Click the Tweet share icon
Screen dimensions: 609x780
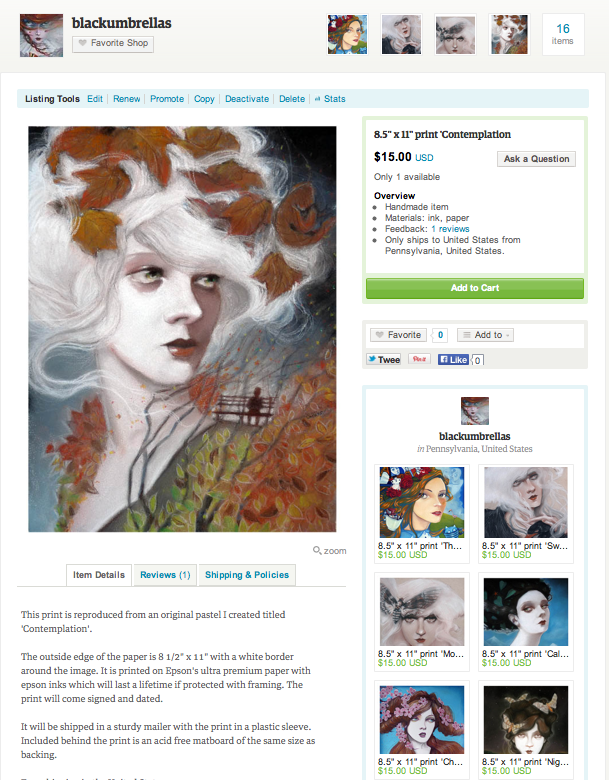[x=384, y=360]
